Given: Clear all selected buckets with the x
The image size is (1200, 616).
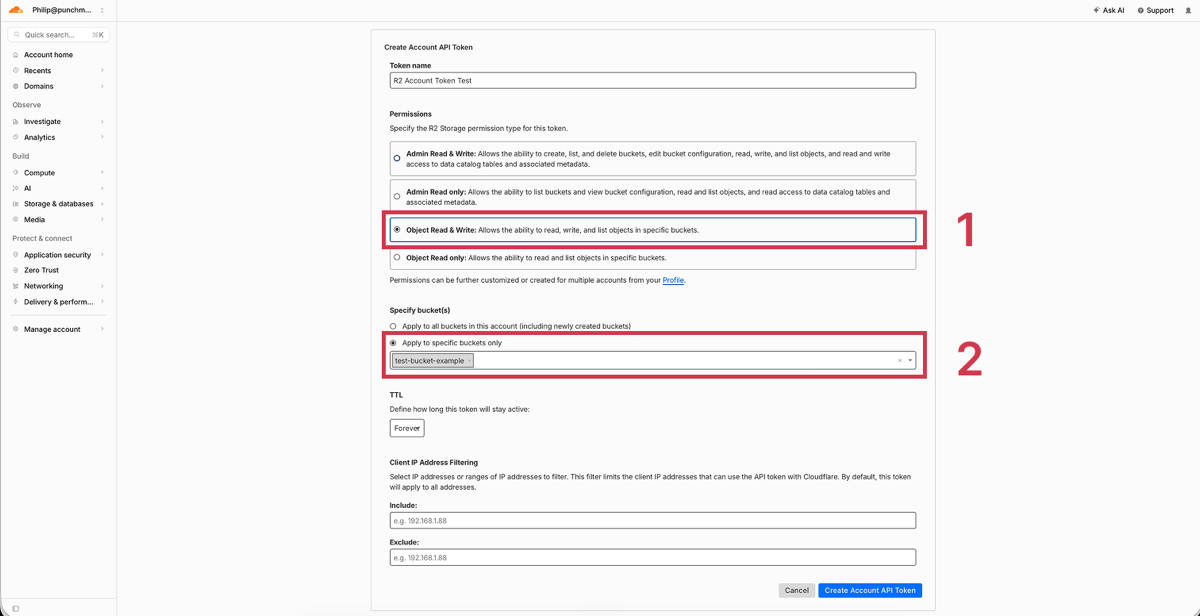Looking at the screenshot, I should click(899, 361).
